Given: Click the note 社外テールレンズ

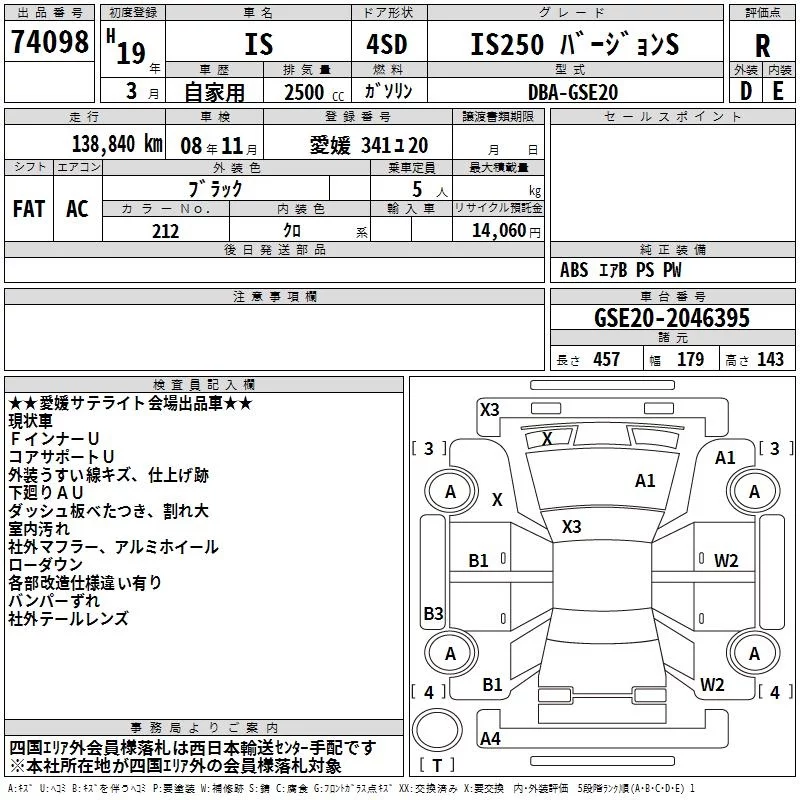Looking at the screenshot, I should click(x=68, y=619).
